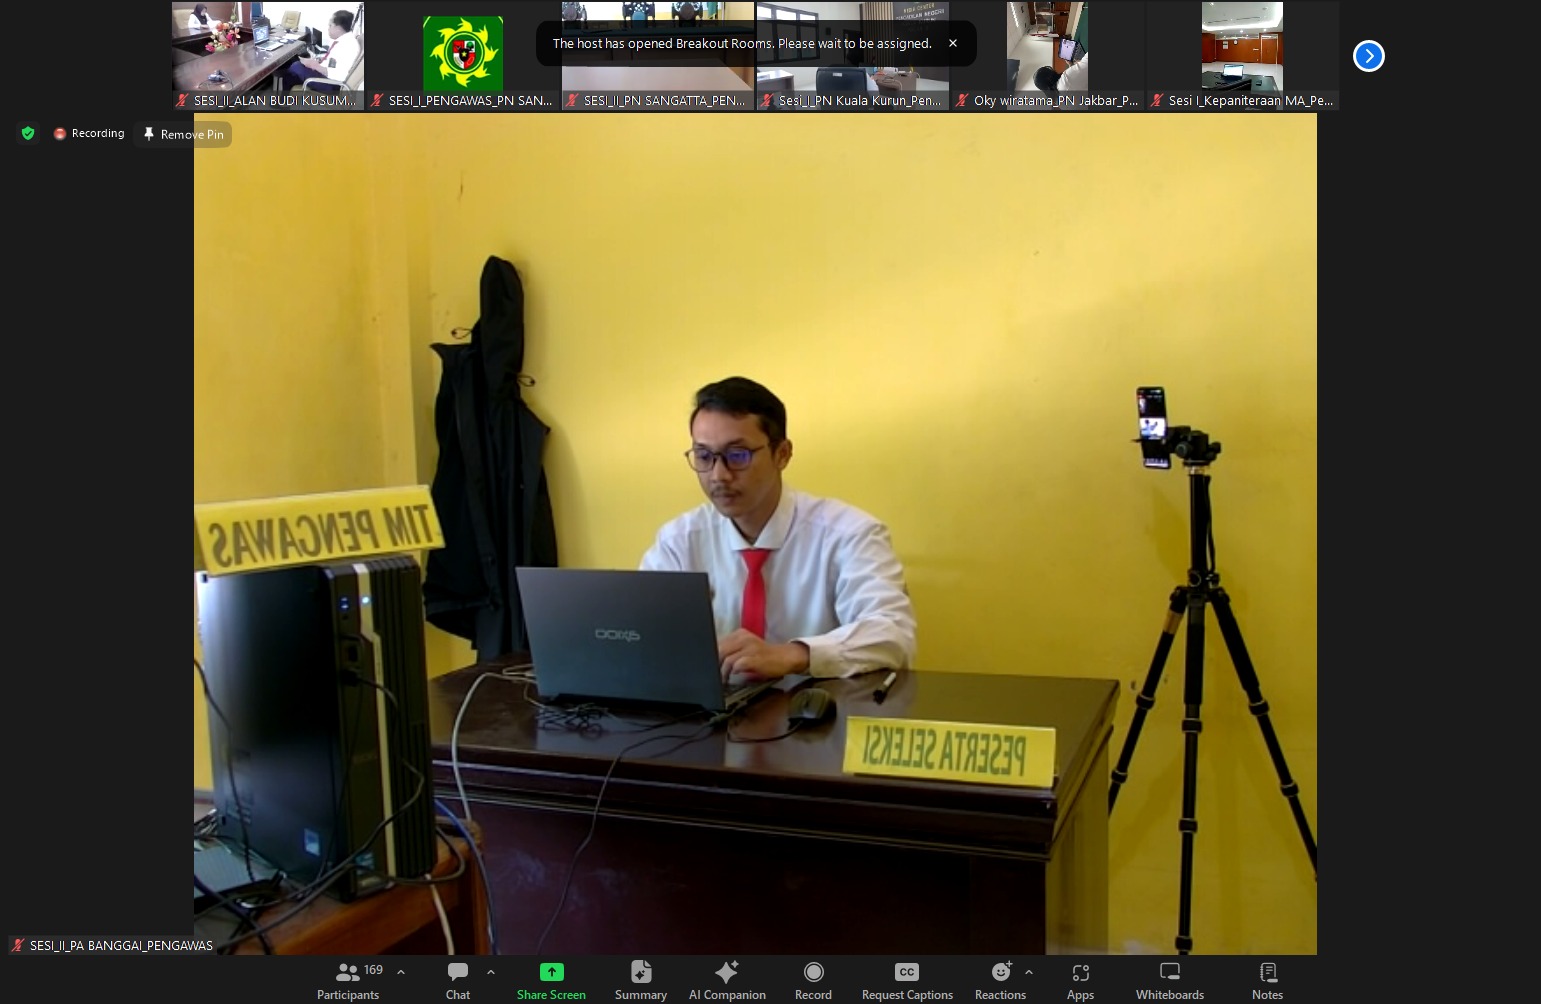
Task: Click the green encryption shield icon
Action: click(x=28, y=133)
